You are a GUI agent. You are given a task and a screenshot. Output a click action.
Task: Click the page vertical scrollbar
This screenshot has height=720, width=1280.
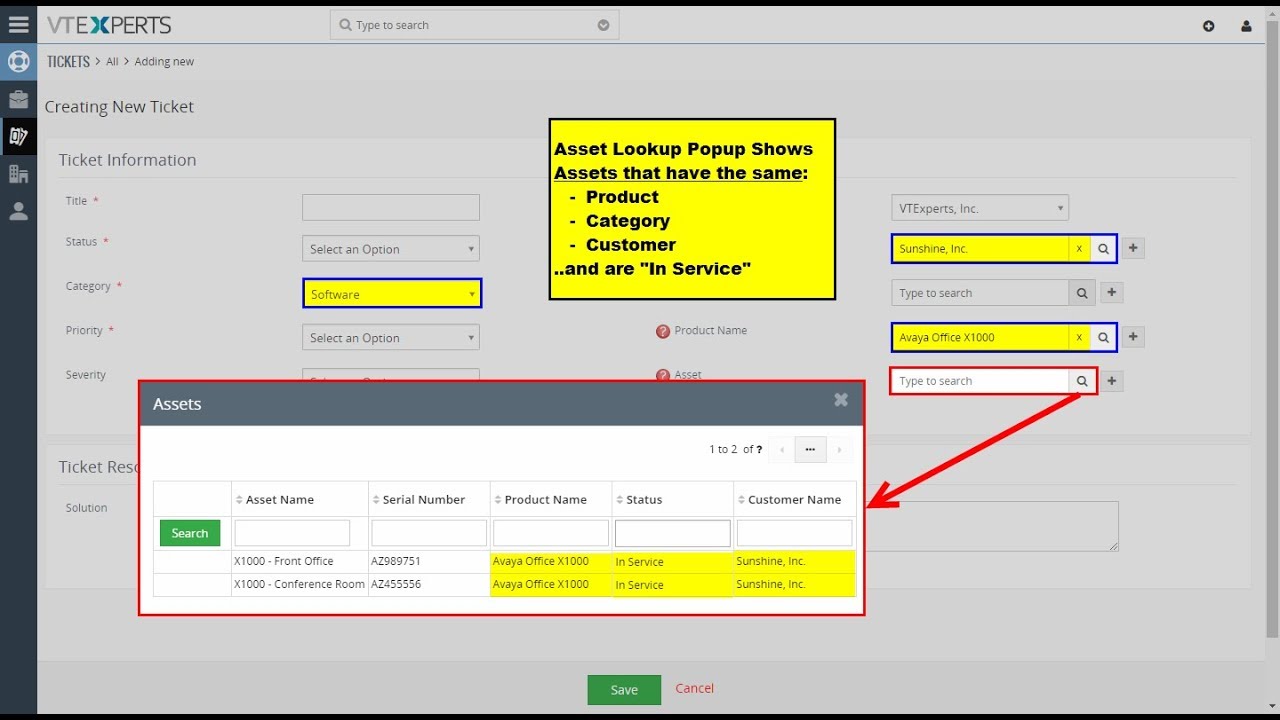coord(1272,330)
